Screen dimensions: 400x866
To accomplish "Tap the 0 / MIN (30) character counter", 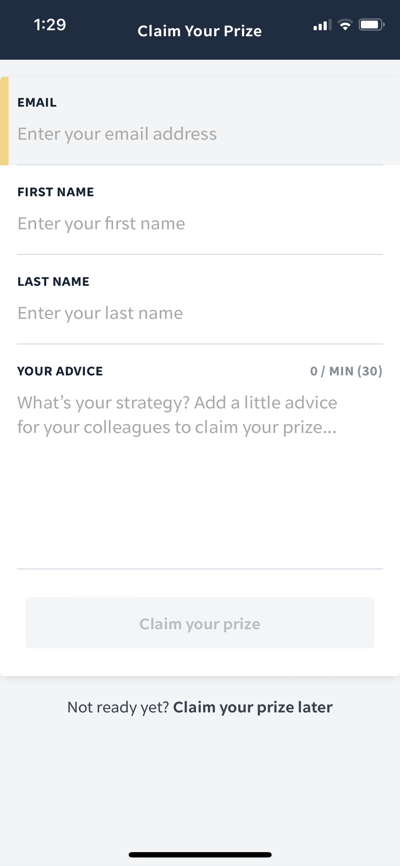I will [x=346, y=371].
